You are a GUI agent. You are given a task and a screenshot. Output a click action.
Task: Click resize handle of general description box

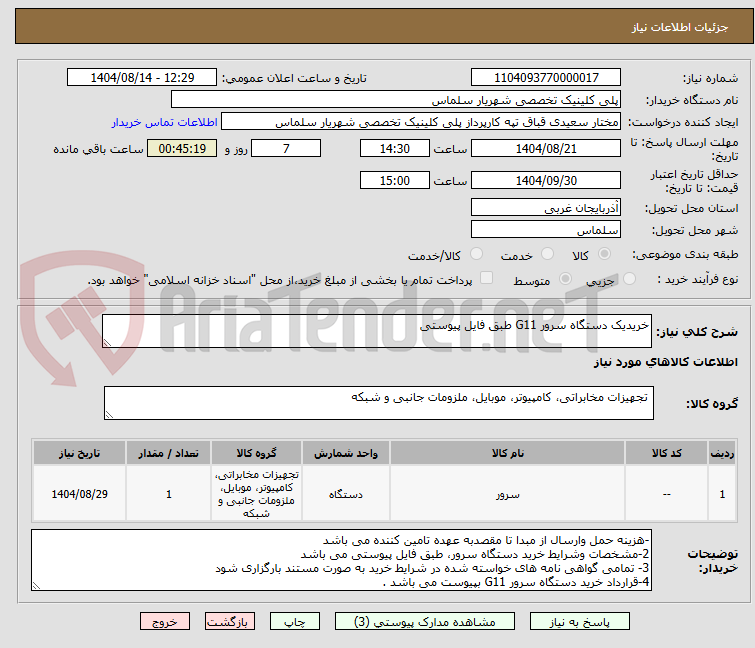point(107,342)
